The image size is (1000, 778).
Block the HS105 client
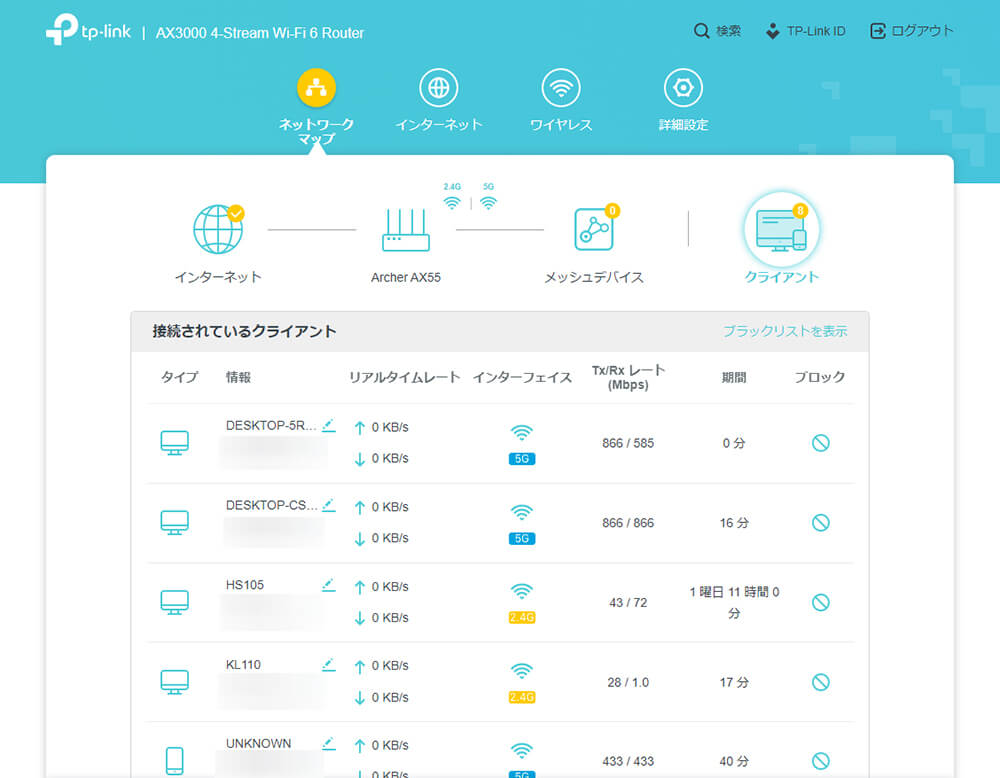821,602
